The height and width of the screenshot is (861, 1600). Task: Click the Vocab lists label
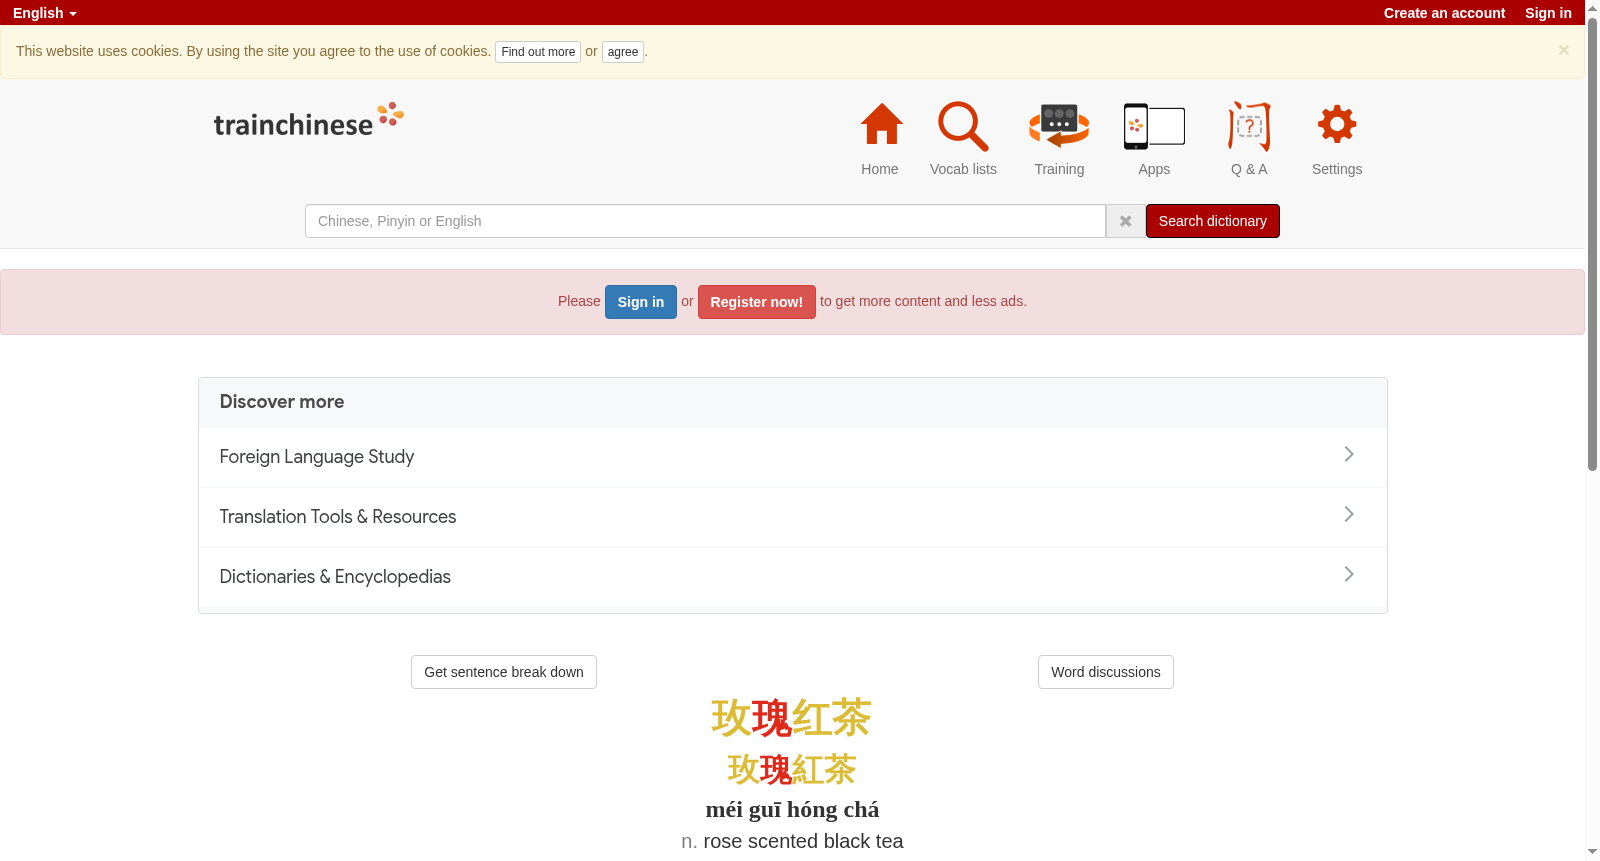point(963,169)
